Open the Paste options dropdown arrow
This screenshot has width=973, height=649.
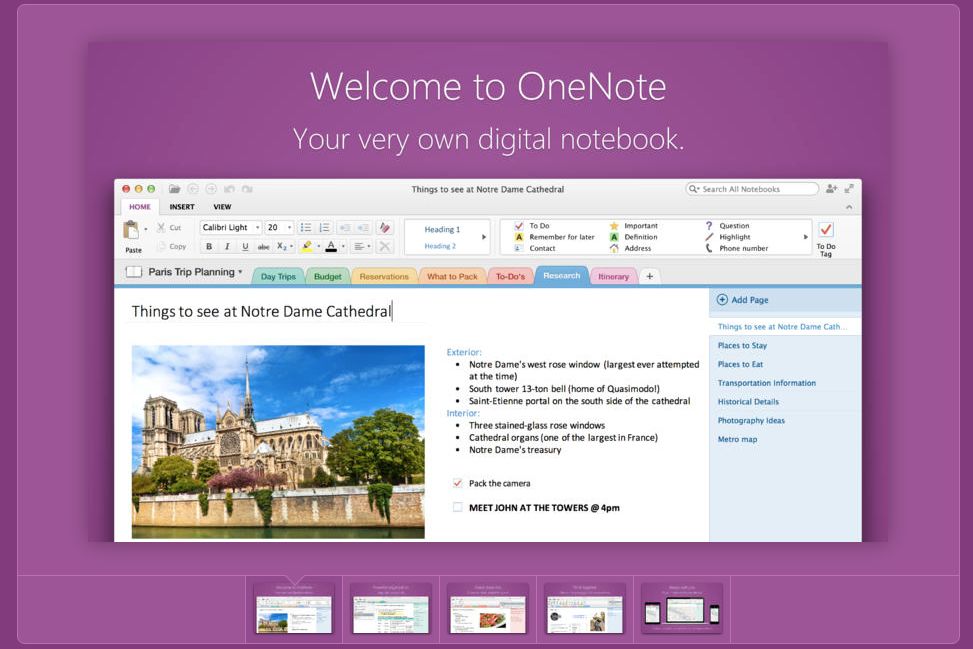(x=146, y=230)
